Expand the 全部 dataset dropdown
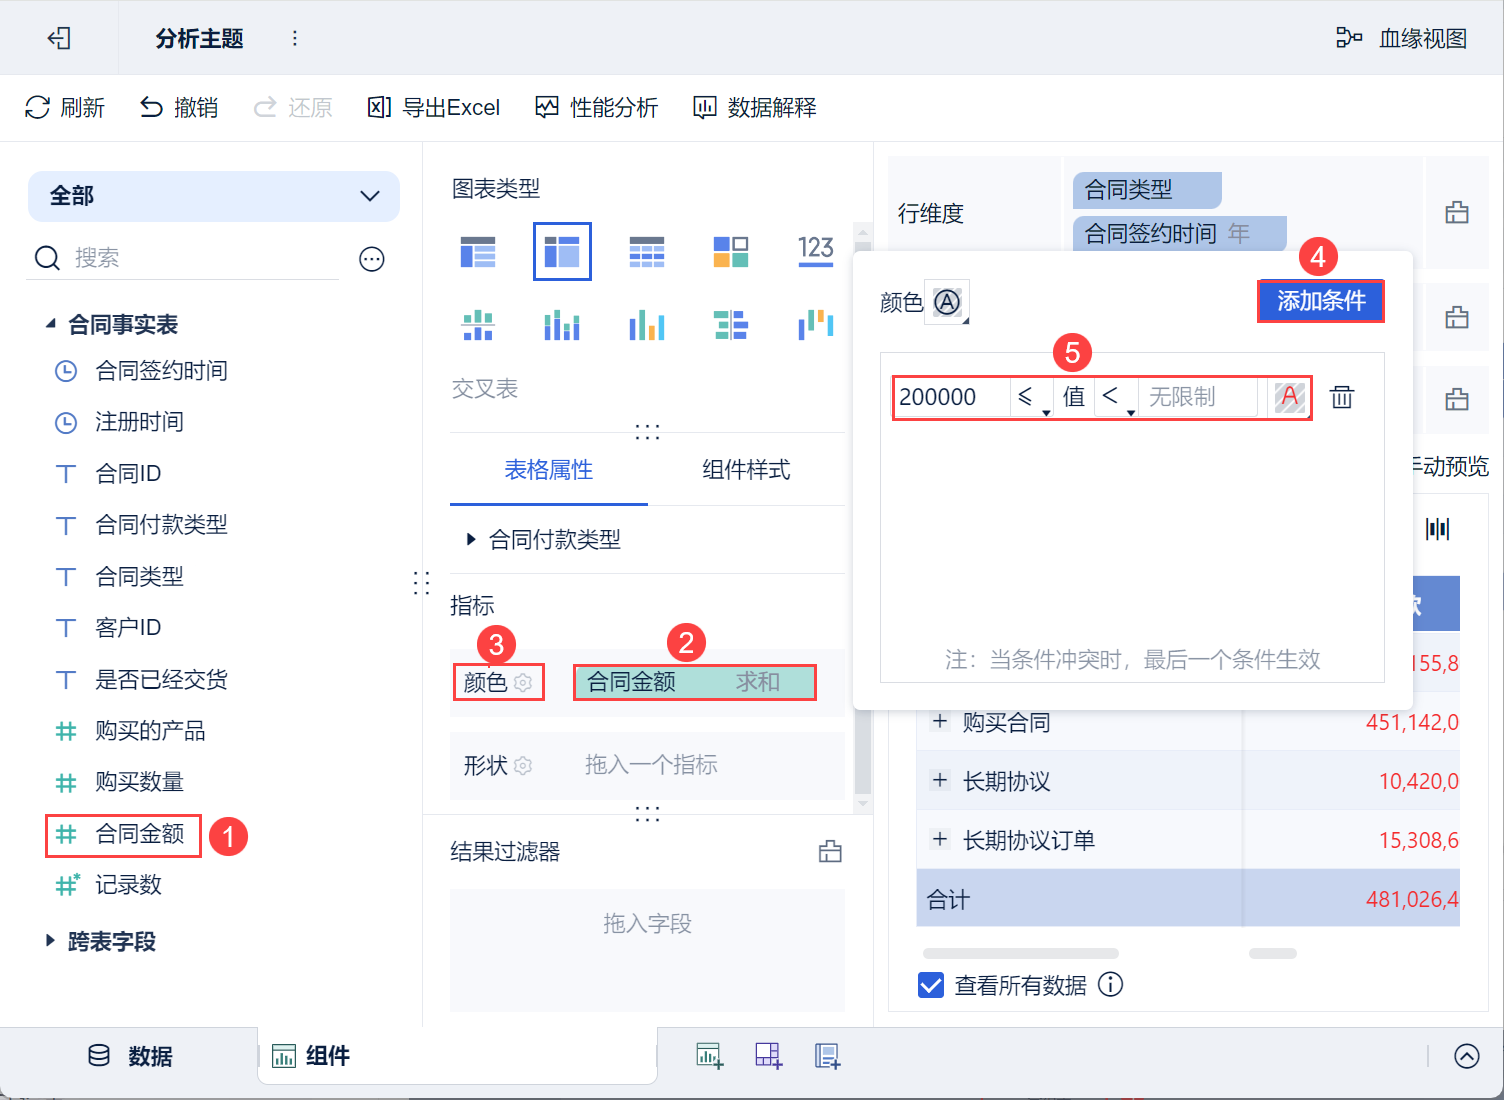The height and width of the screenshot is (1100, 1504). point(214,196)
